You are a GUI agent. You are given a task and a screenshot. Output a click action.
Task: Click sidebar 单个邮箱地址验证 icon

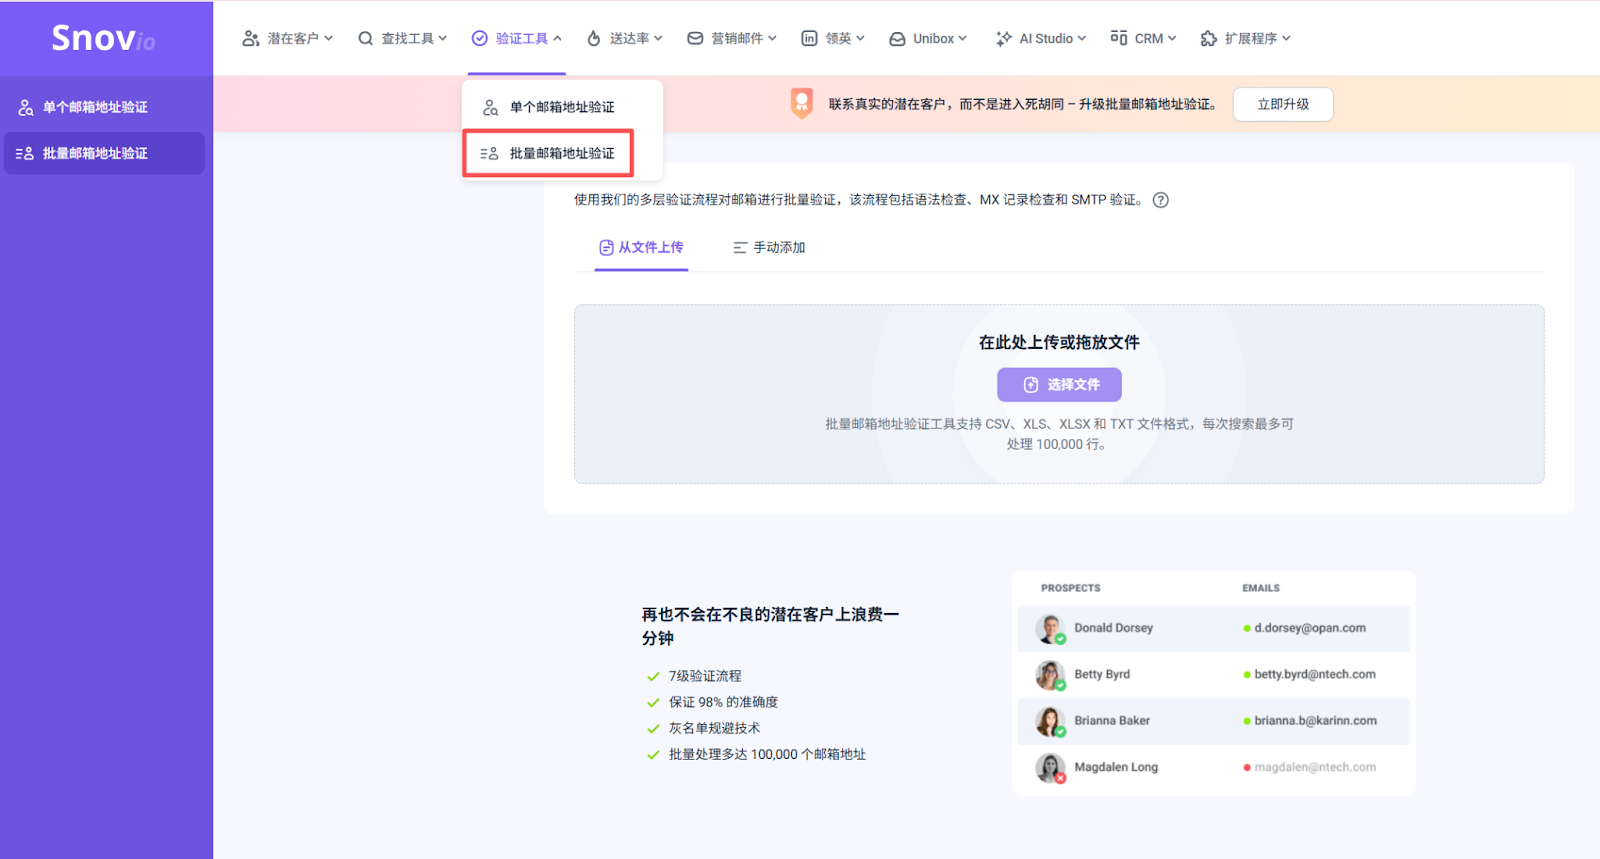click(26, 107)
